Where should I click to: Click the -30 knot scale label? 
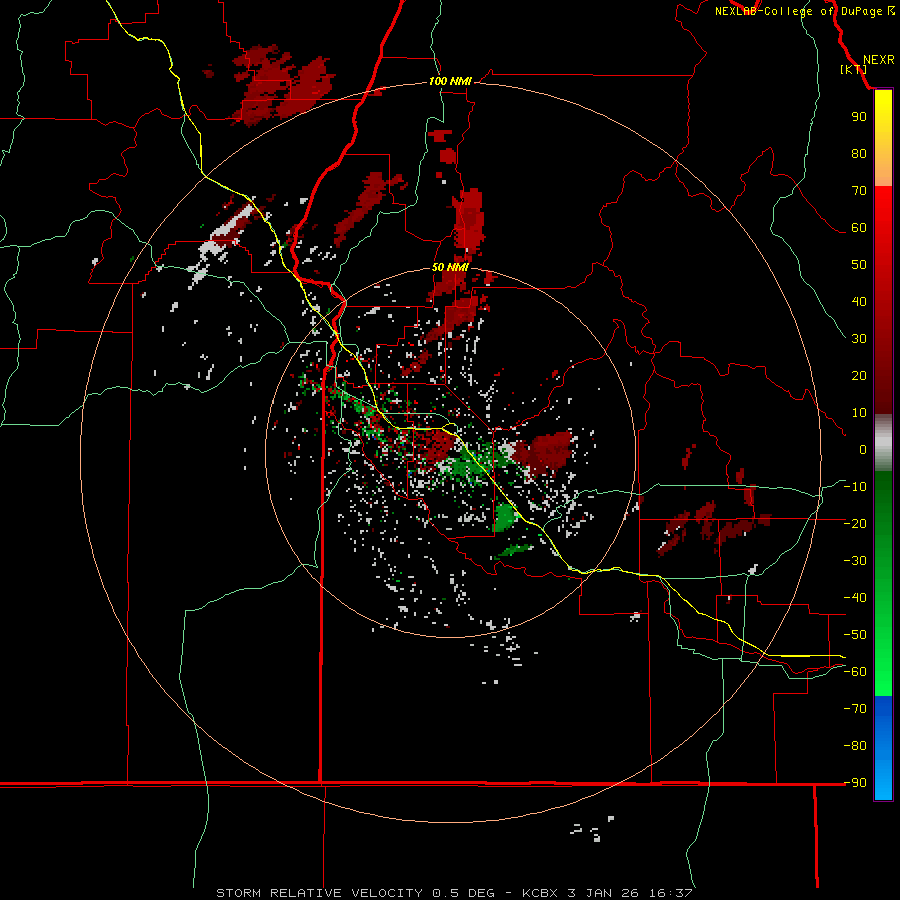[x=855, y=561]
